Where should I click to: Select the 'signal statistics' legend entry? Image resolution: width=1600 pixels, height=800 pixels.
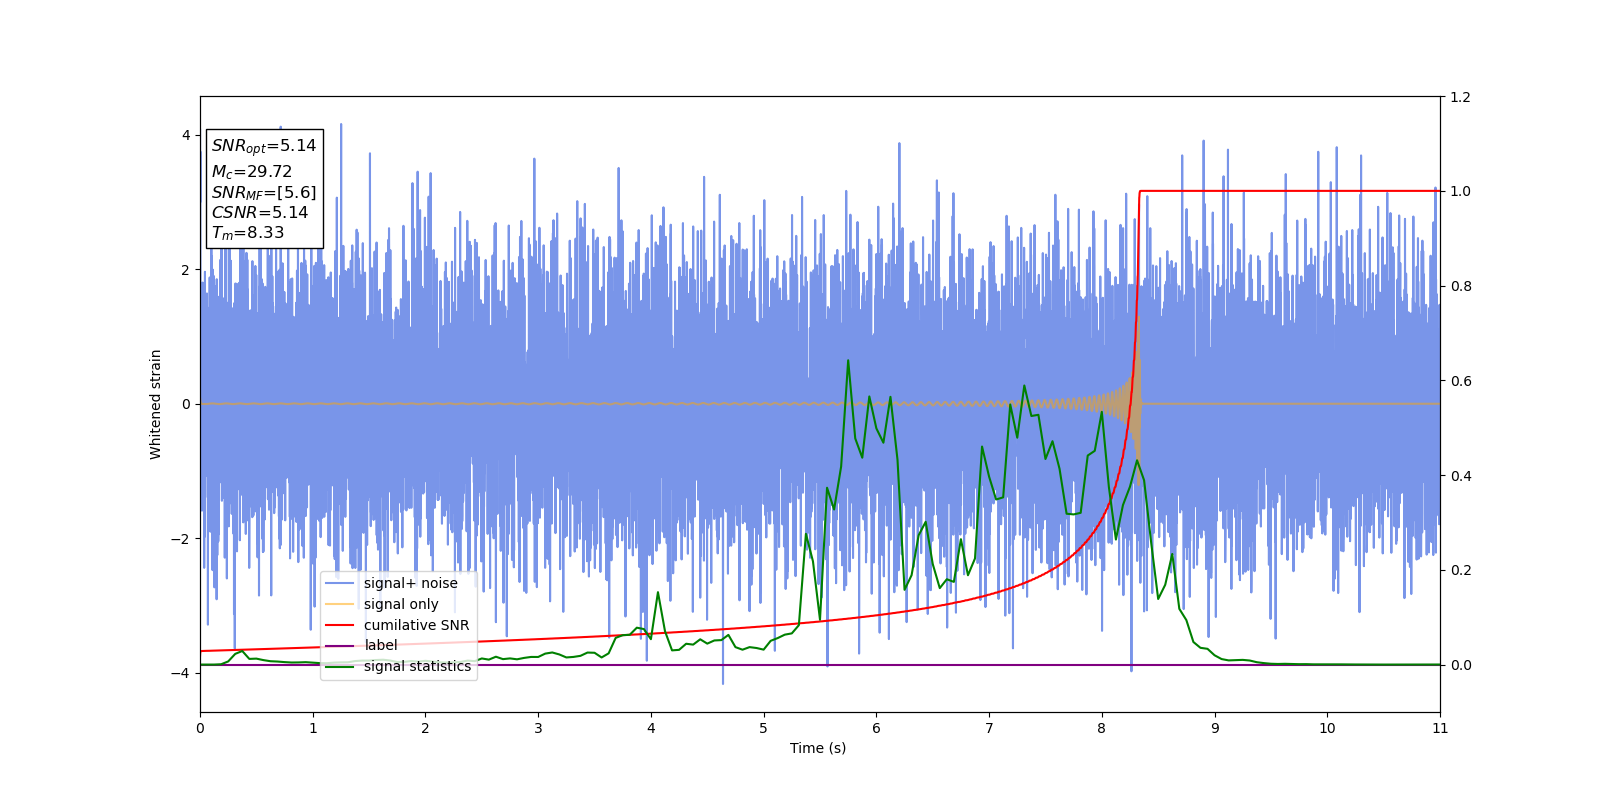(399, 666)
